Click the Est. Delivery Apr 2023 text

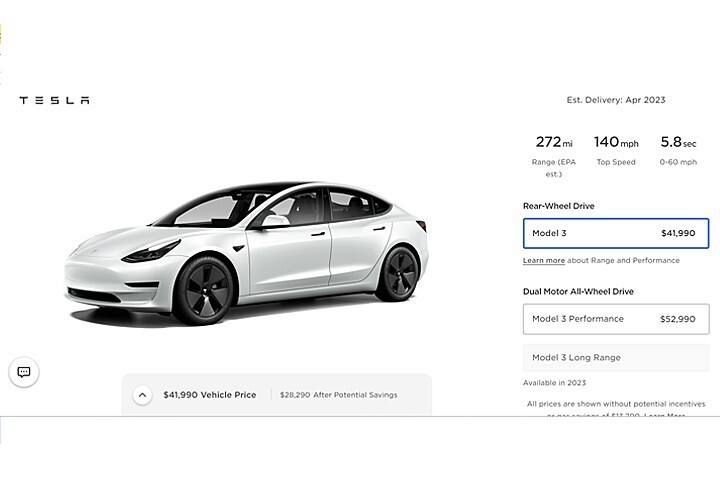tap(615, 100)
